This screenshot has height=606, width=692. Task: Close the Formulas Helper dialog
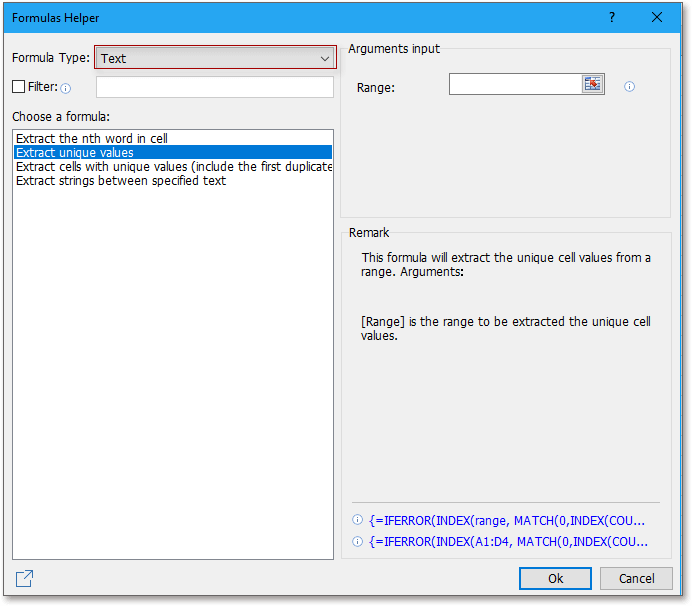point(657,18)
